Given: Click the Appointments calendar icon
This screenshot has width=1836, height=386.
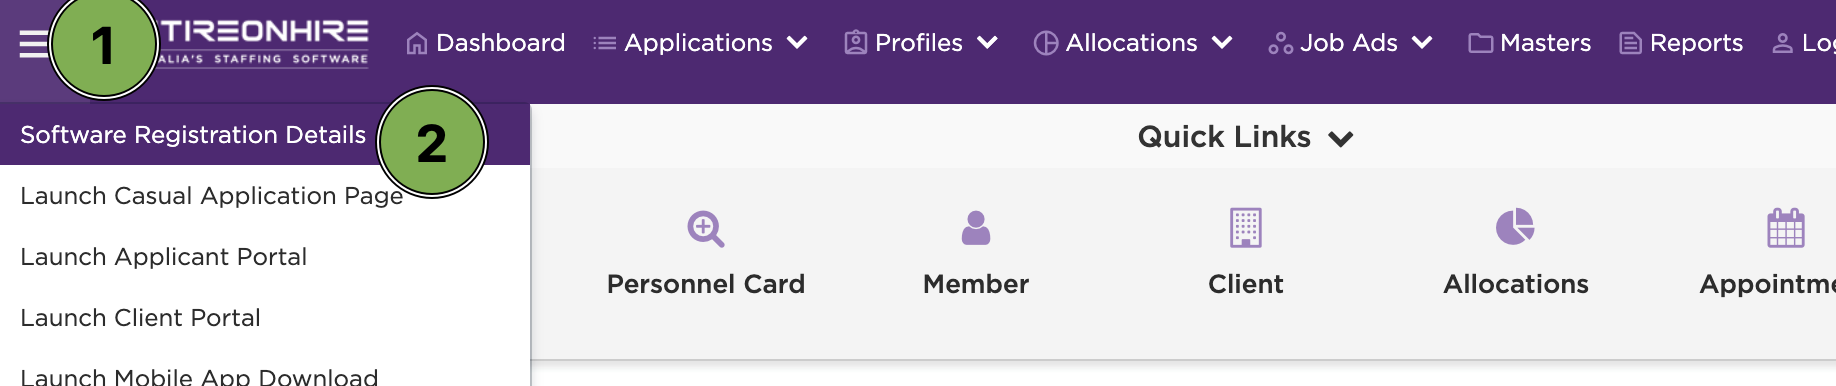Looking at the screenshot, I should point(1785,228).
